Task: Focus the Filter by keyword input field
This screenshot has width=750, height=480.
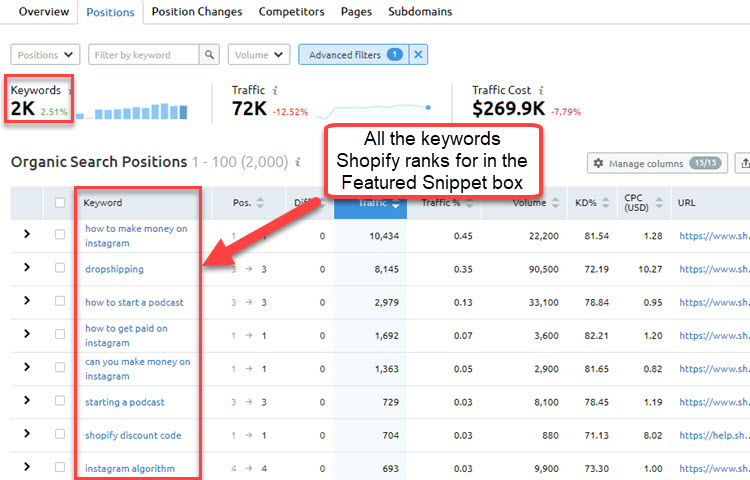Action: pos(143,55)
